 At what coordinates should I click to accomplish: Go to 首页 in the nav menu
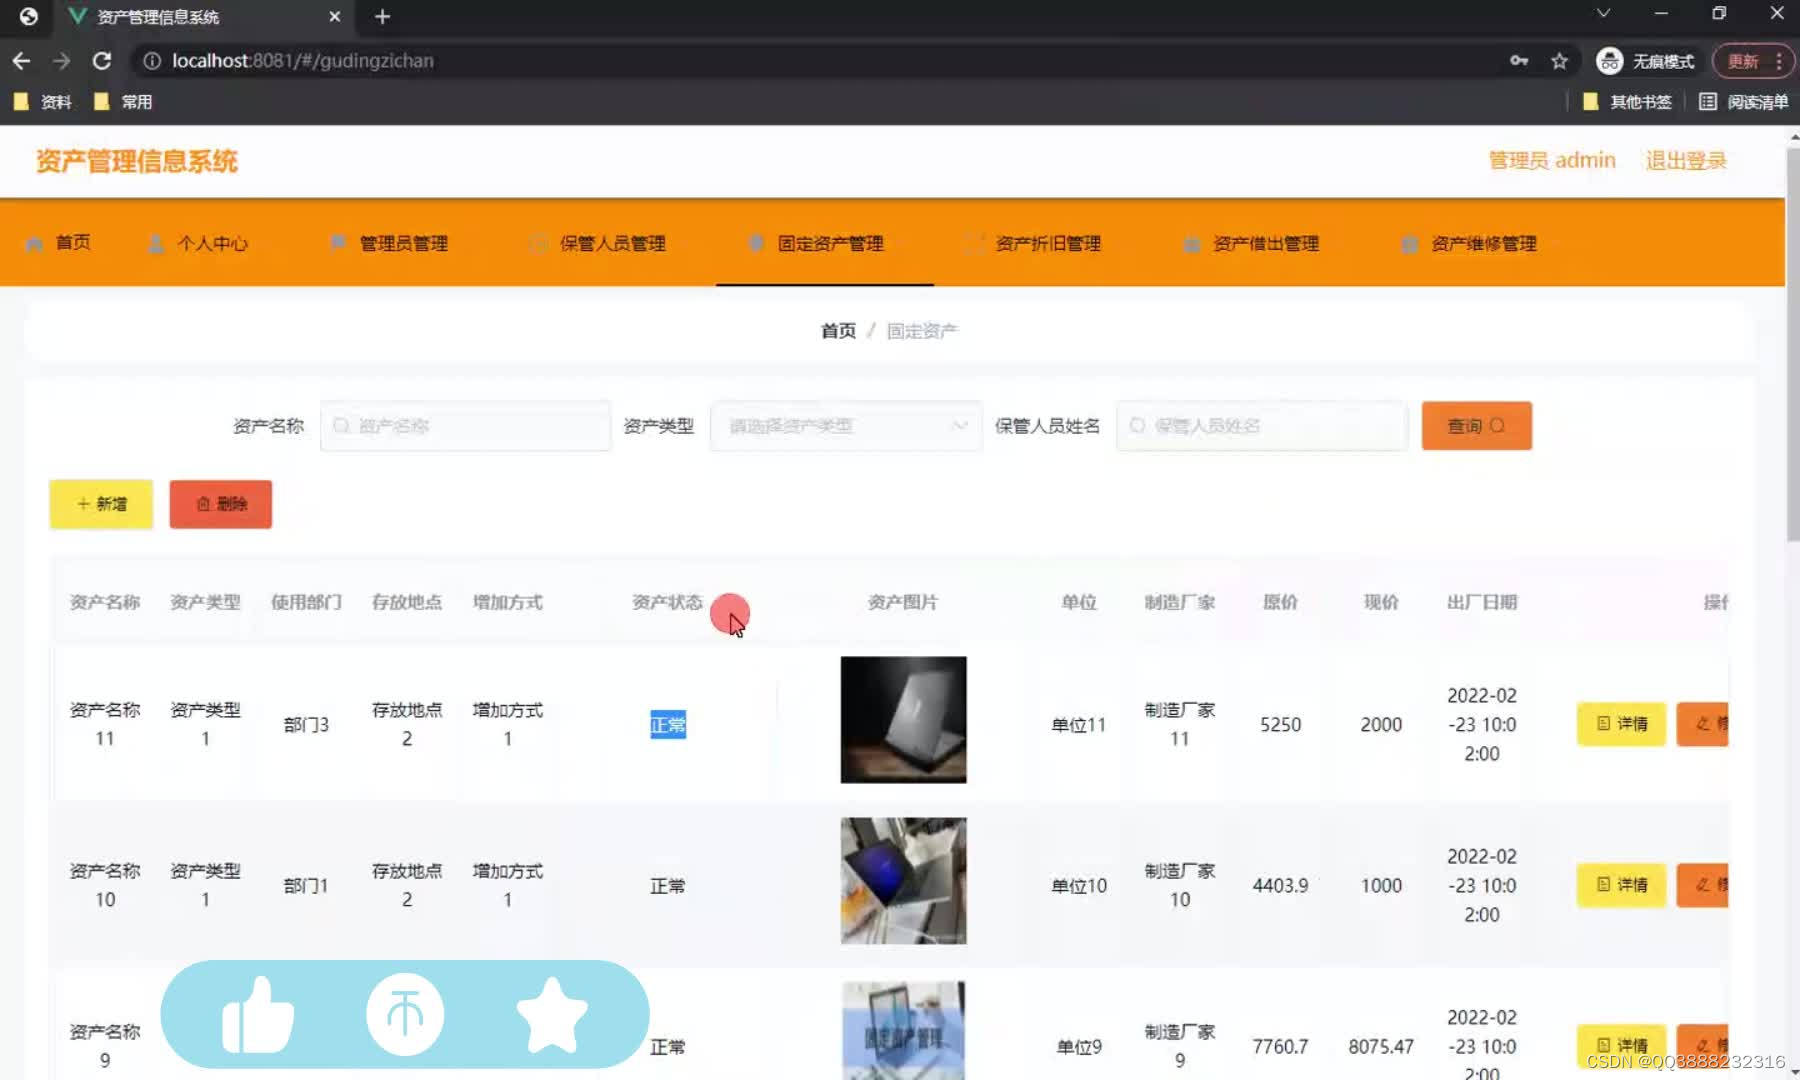tap(59, 243)
